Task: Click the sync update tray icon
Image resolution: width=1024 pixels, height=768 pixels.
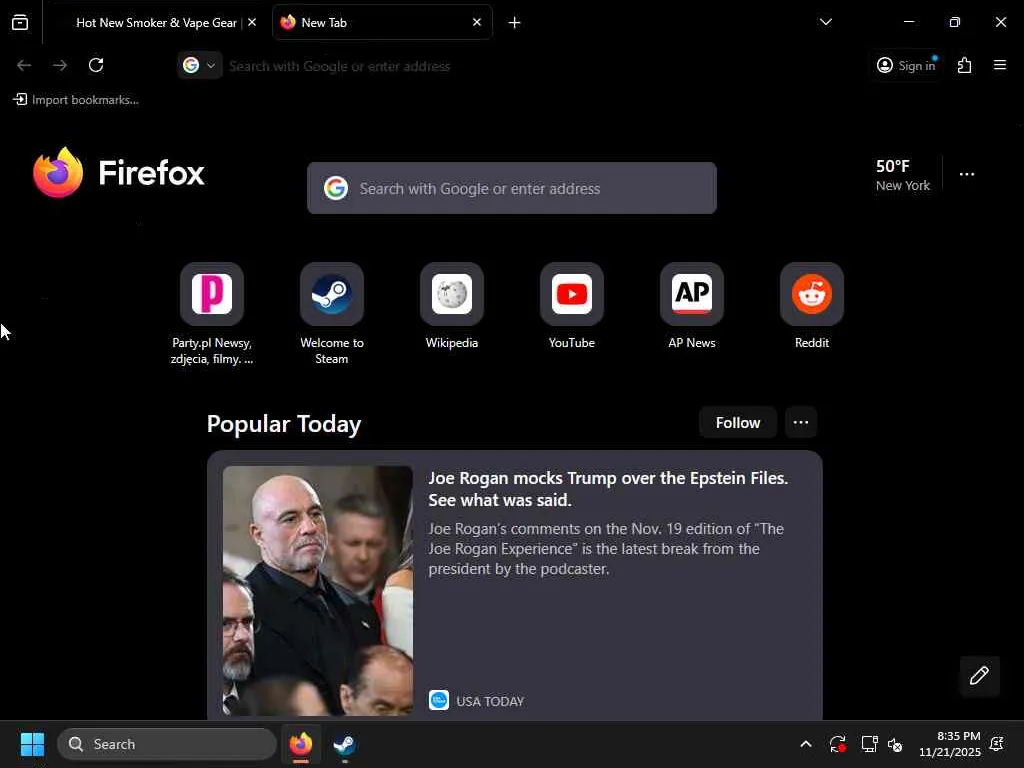Action: [838, 744]
